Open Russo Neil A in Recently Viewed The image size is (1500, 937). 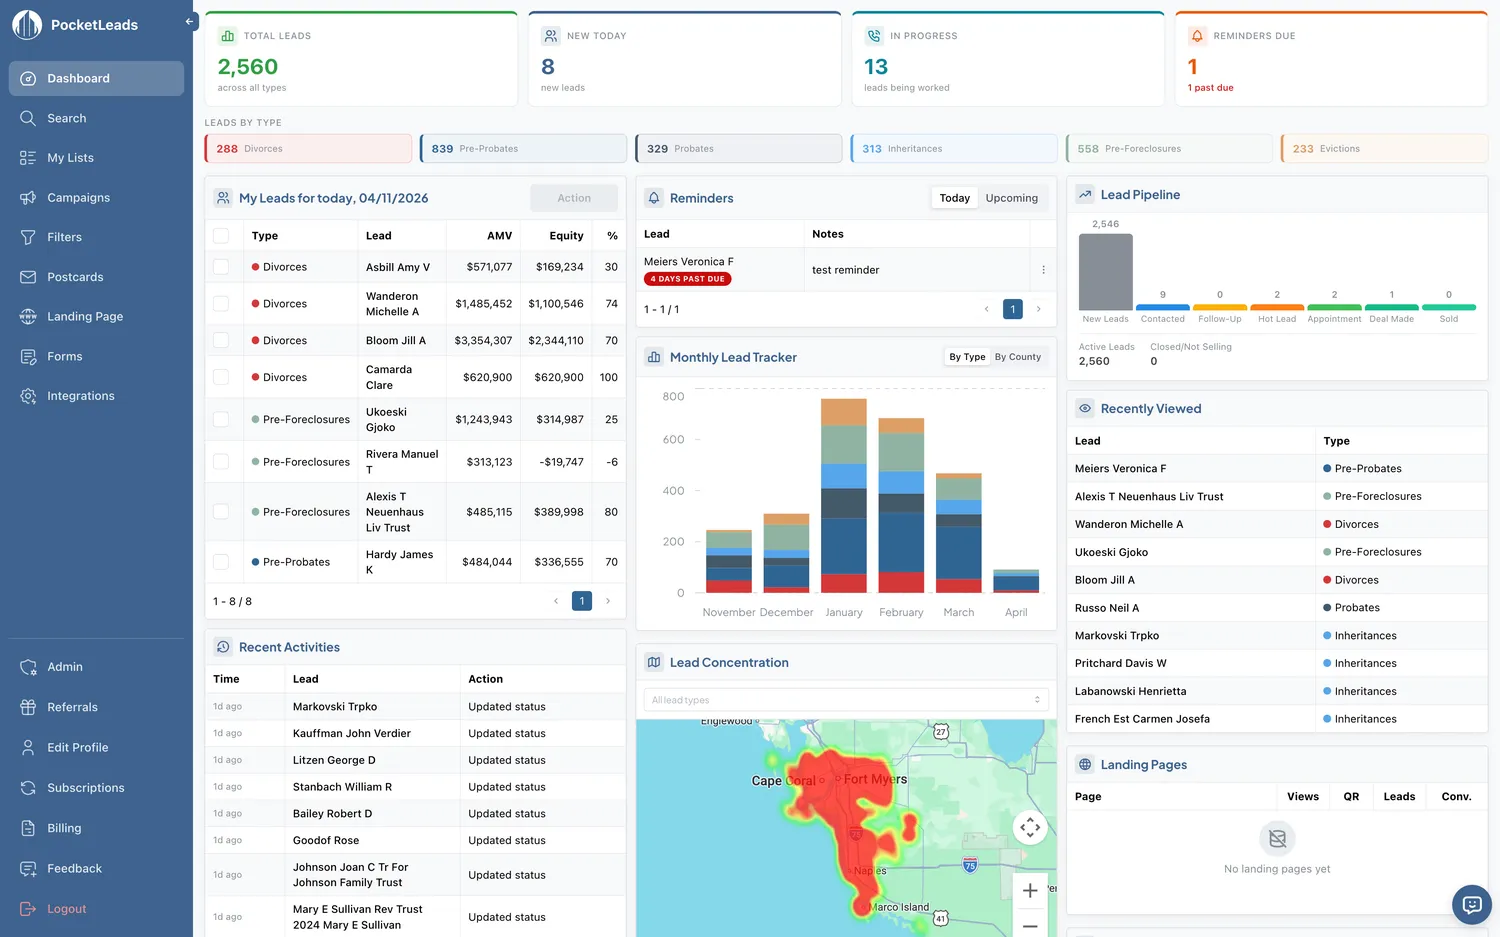1107,608
